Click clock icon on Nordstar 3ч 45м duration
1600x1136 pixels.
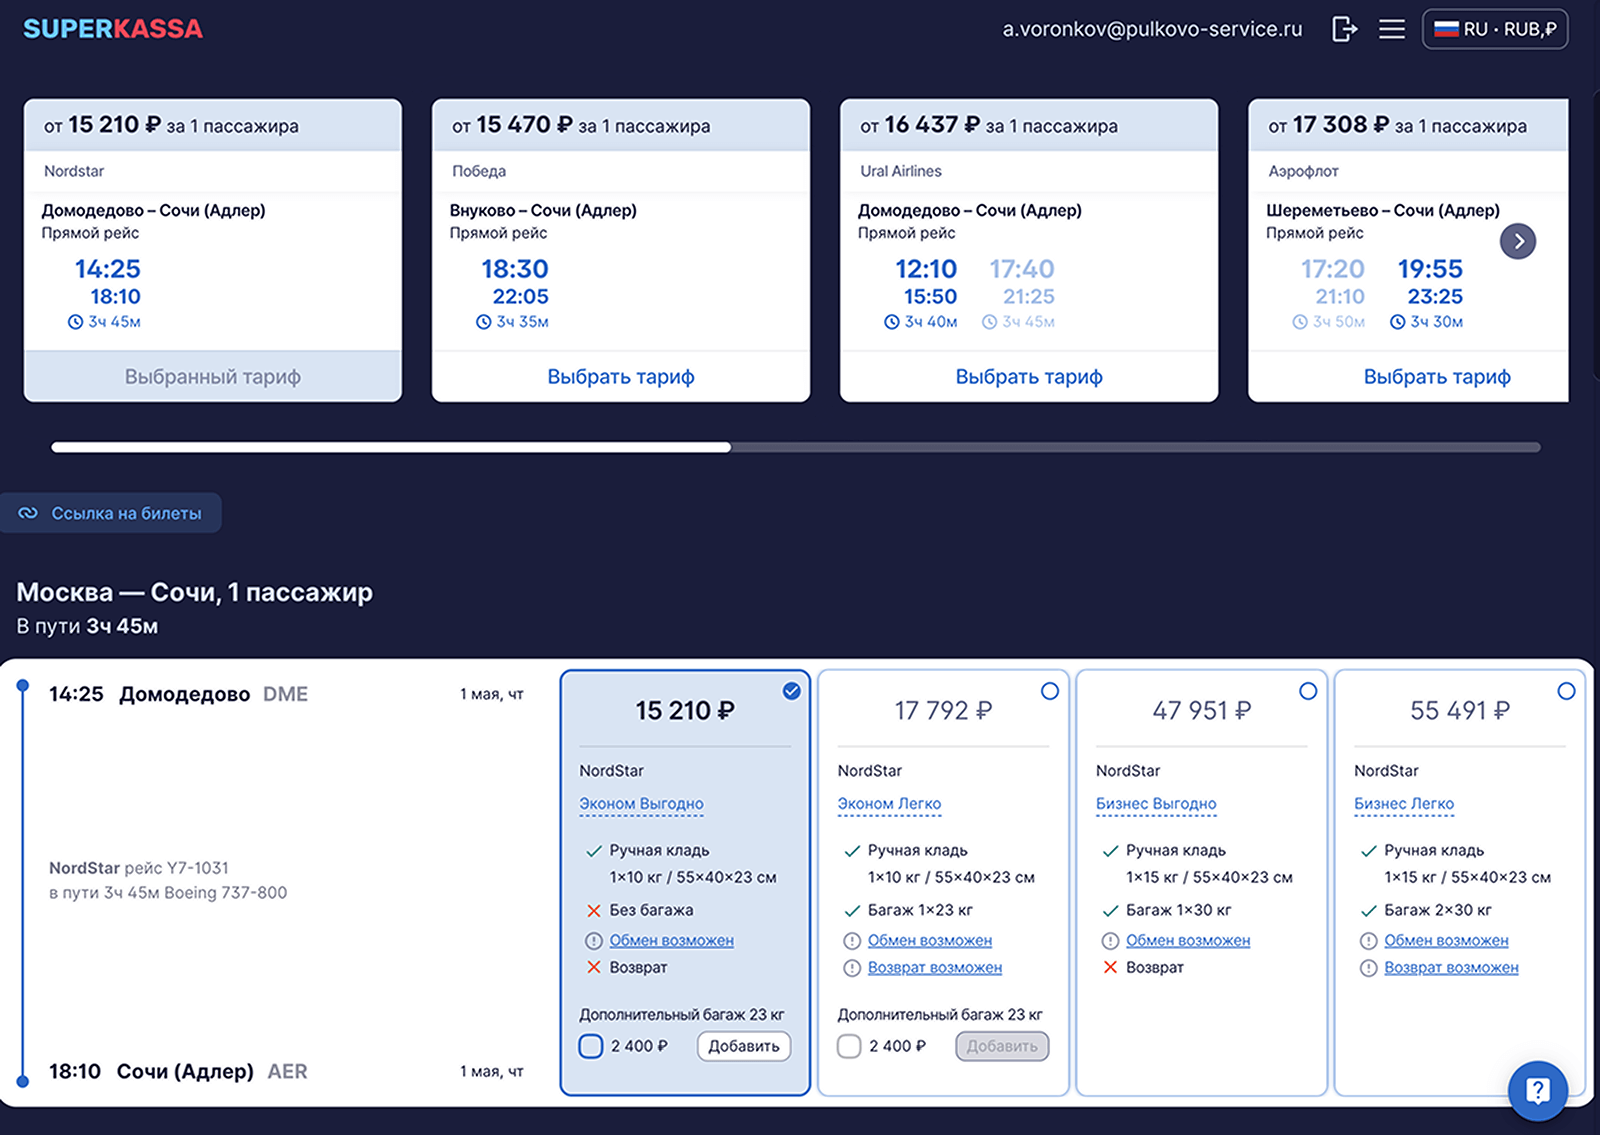[75, 322]
